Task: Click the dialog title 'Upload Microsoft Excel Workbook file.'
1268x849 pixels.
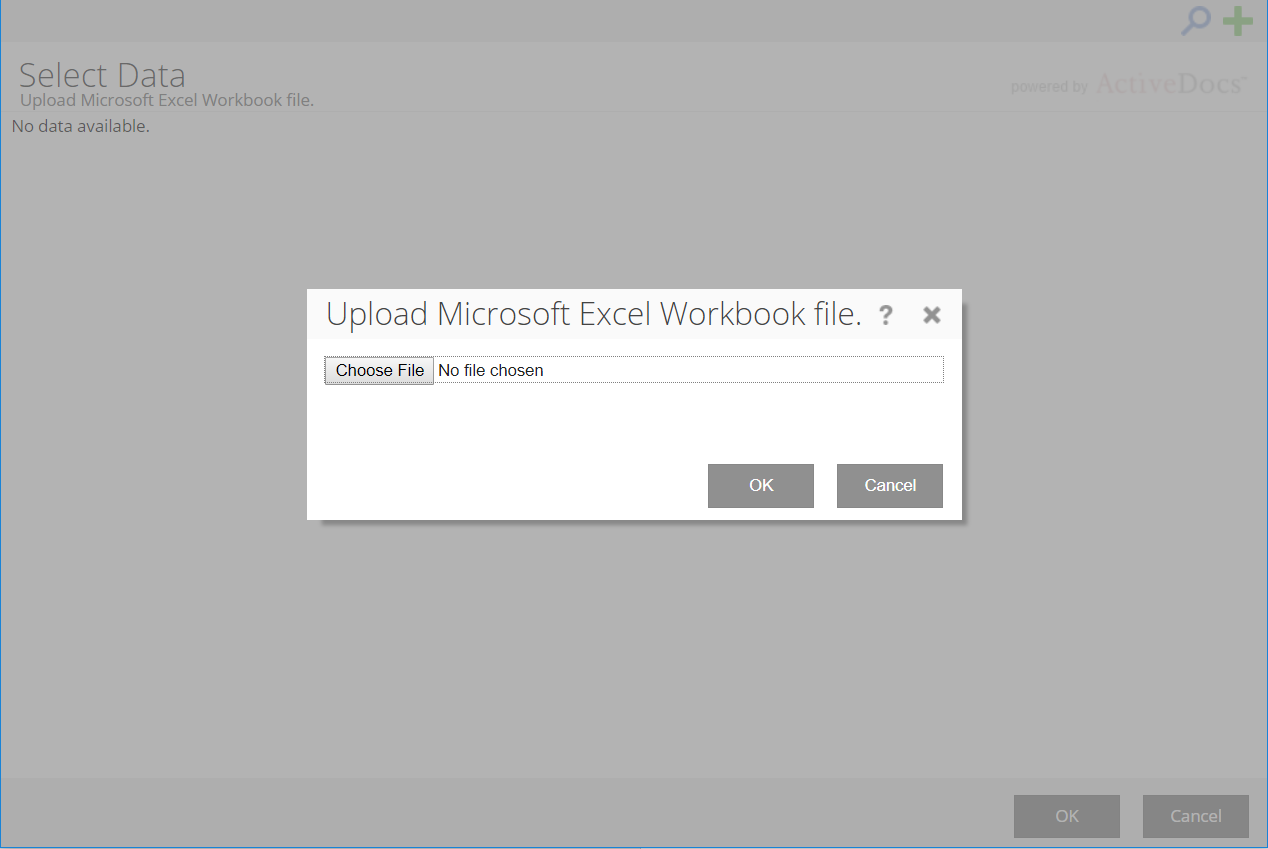Action: (594, 314)
